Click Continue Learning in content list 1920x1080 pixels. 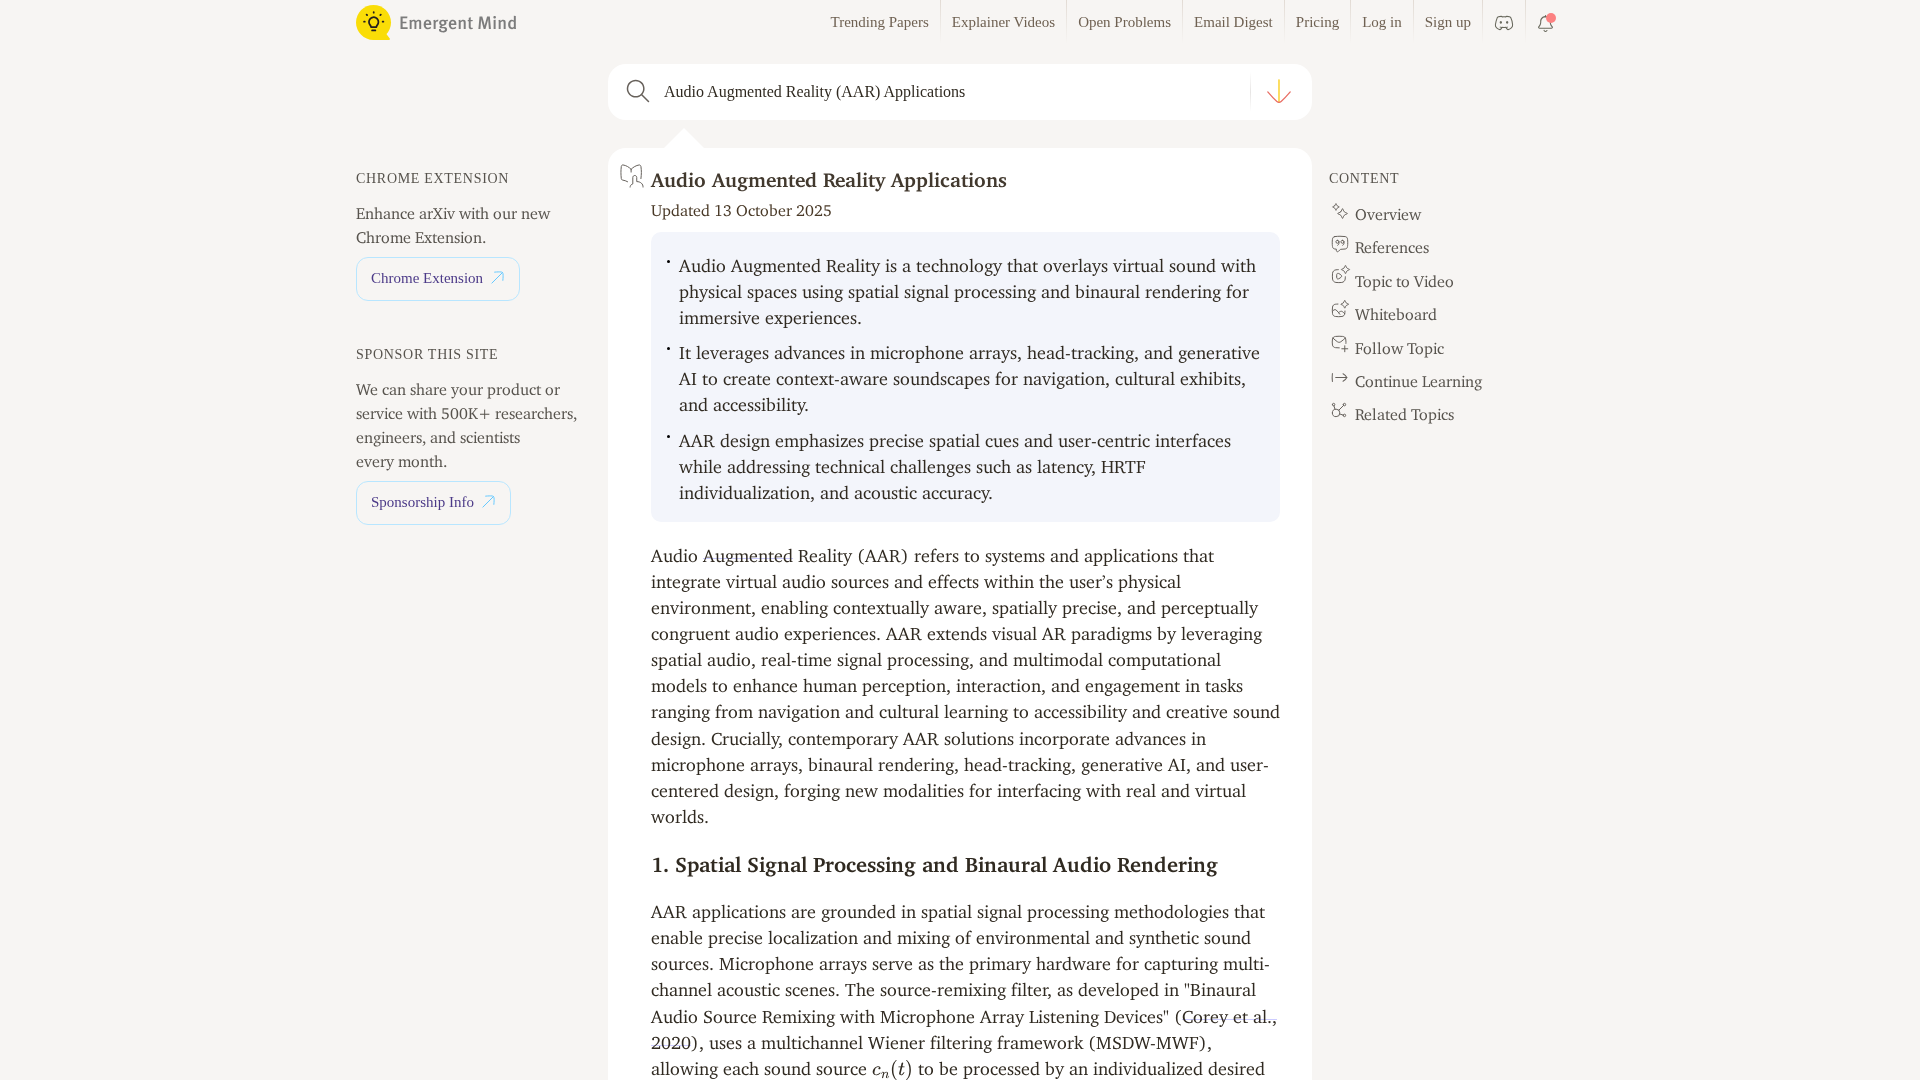[1417, 382]
